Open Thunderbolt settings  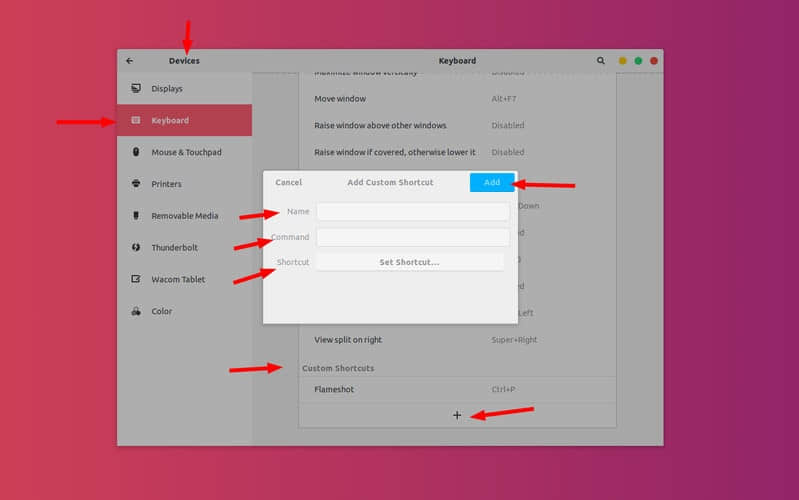click(184, 247)
